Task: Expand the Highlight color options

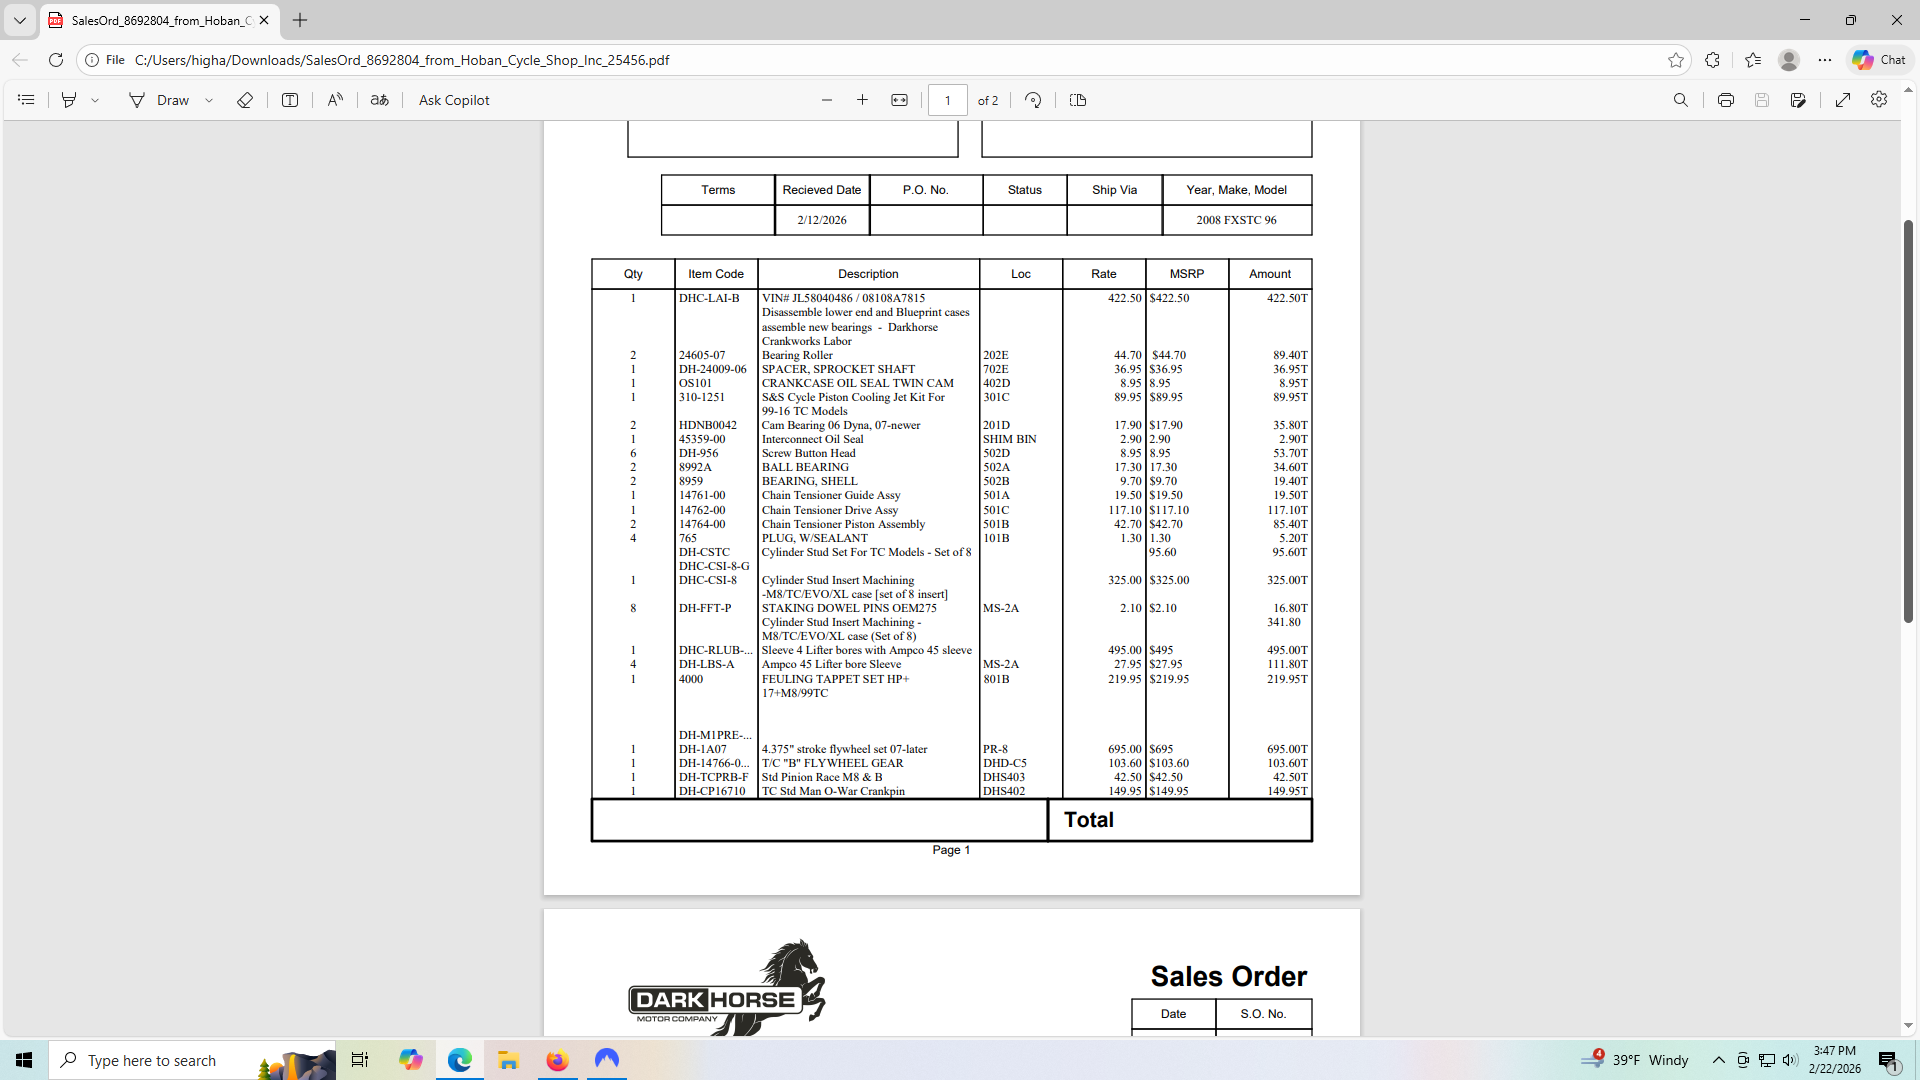Action: tap(95, 100)
